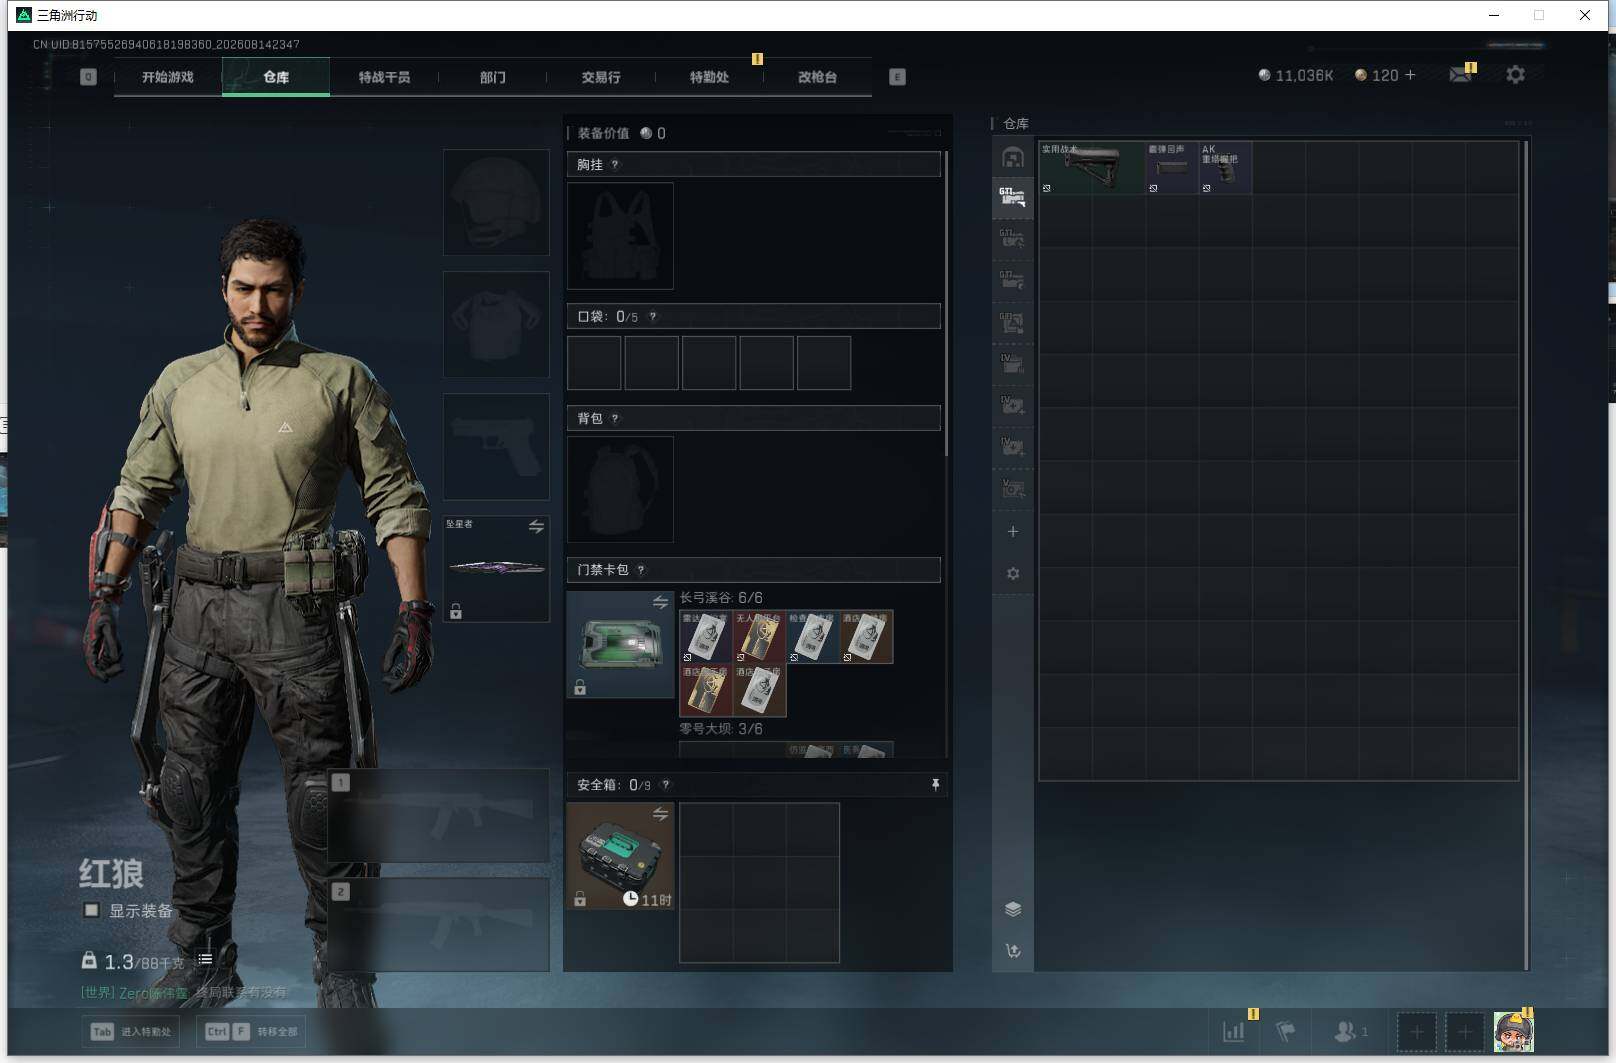Show help for 门禁卡包
This screenshot has height=1063, width=1616.
point(641,570)
